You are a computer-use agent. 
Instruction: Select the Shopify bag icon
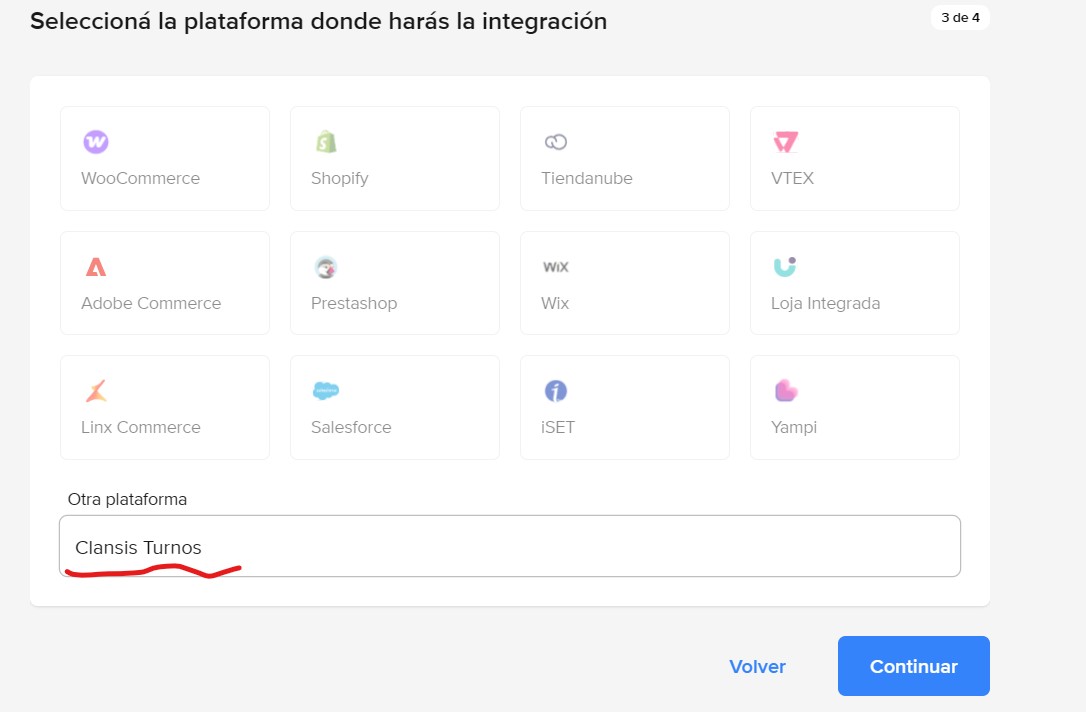pyautogui.click(x=326, y=142)
